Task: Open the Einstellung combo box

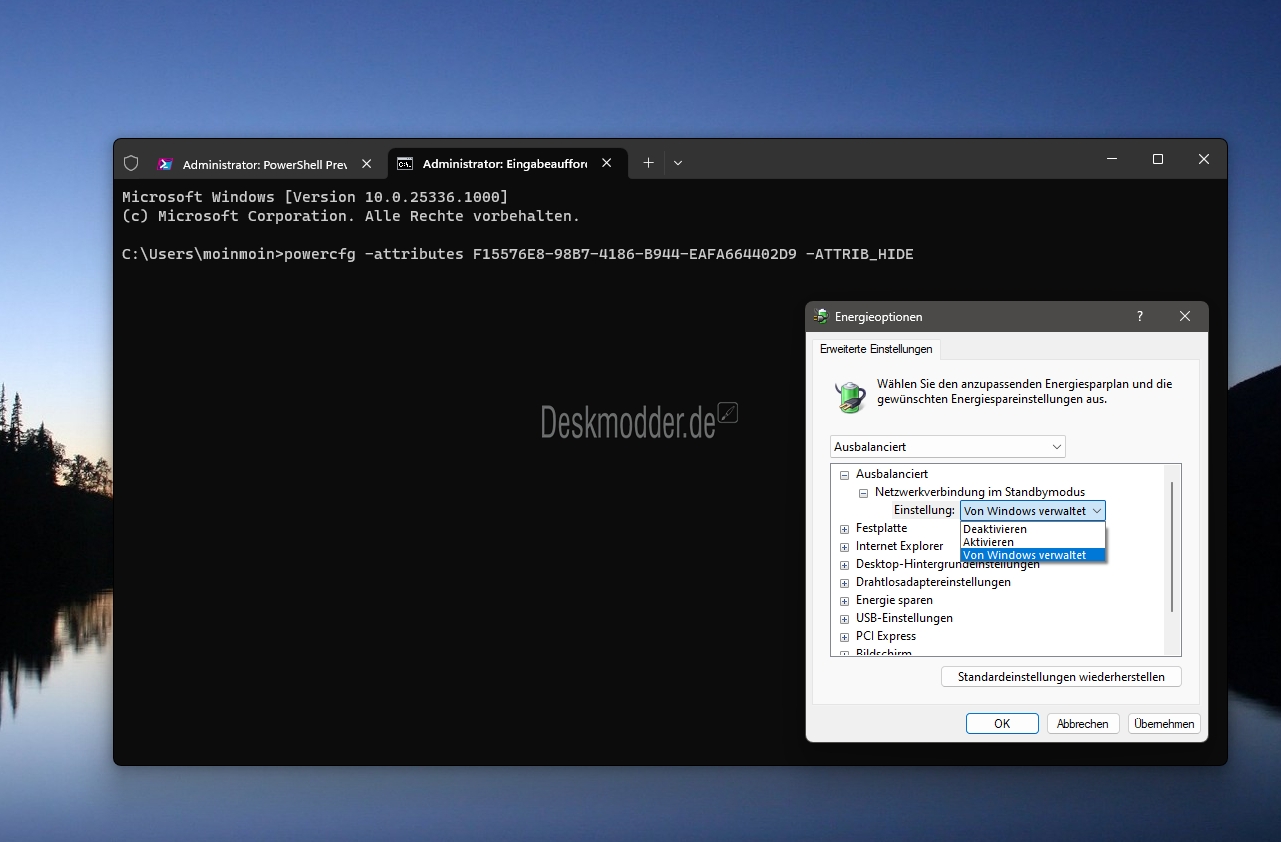Action: coord(1033,510)
